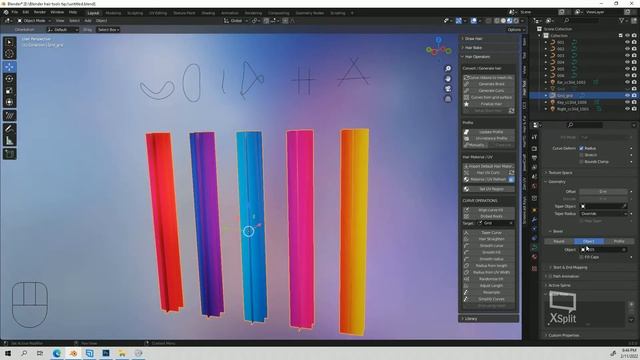Open File Explorer from the taskbar
The image size is (640, 360).
pos(122,353)
